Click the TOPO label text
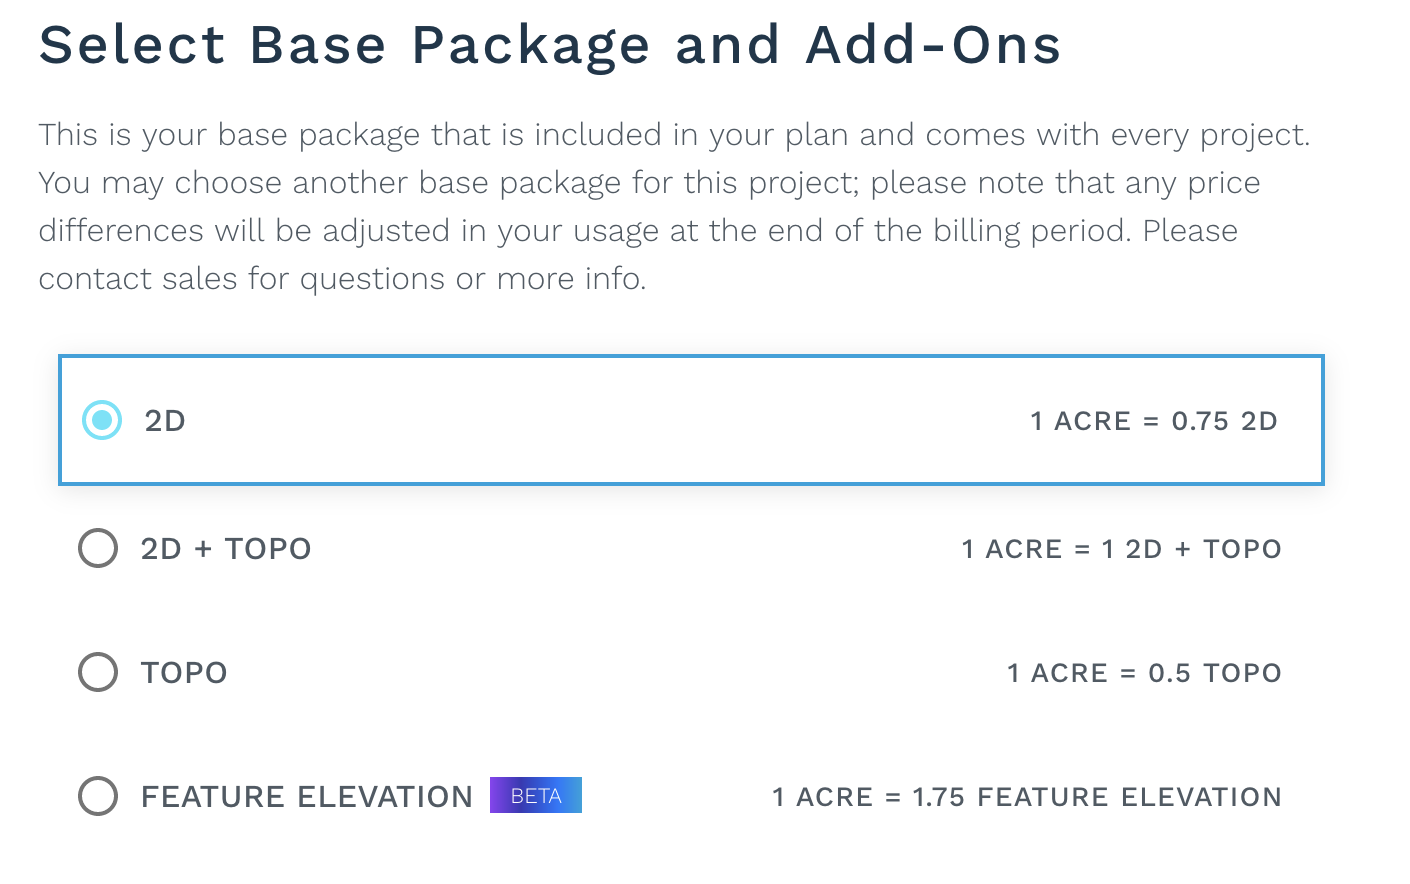 point(184,673)
